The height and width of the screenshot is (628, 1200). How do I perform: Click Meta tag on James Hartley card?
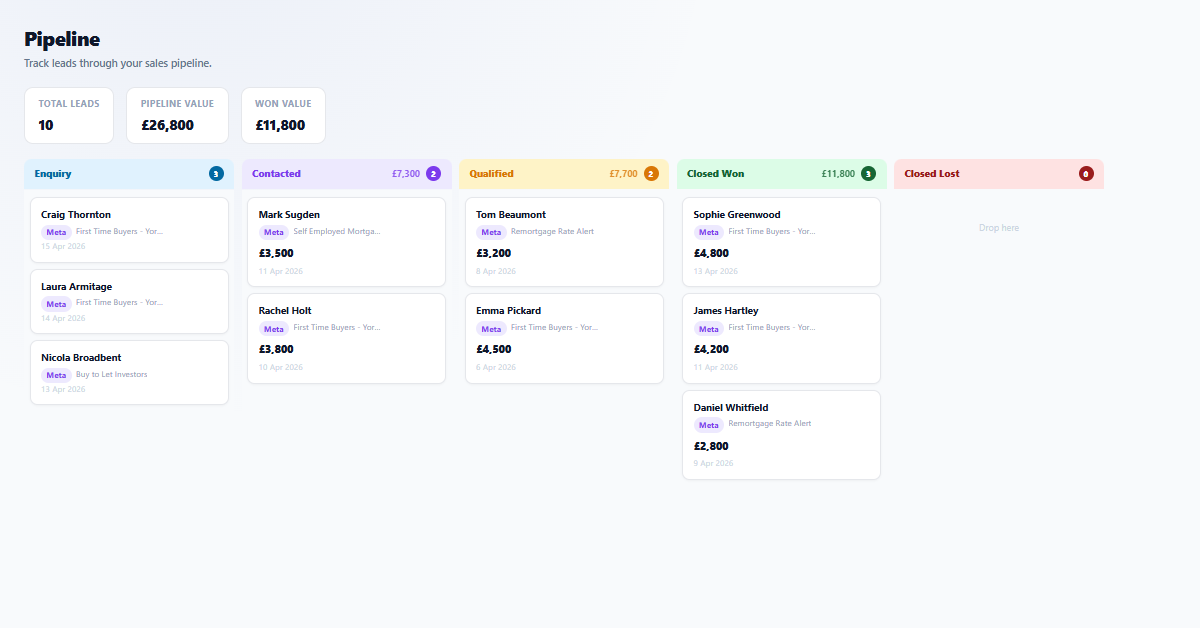click(x=709, y=329)
